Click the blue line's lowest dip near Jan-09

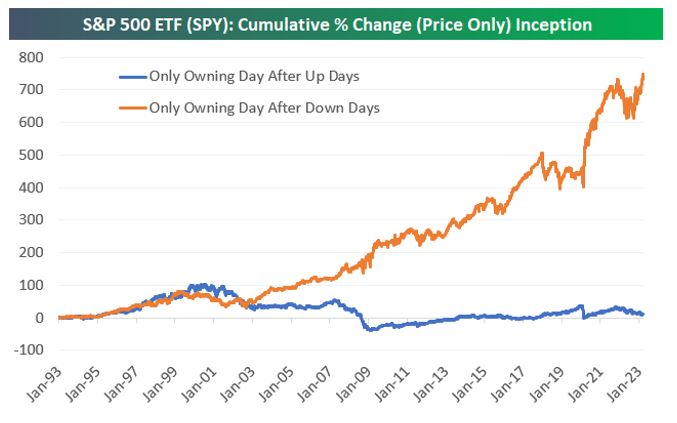[x=369, y=329]
